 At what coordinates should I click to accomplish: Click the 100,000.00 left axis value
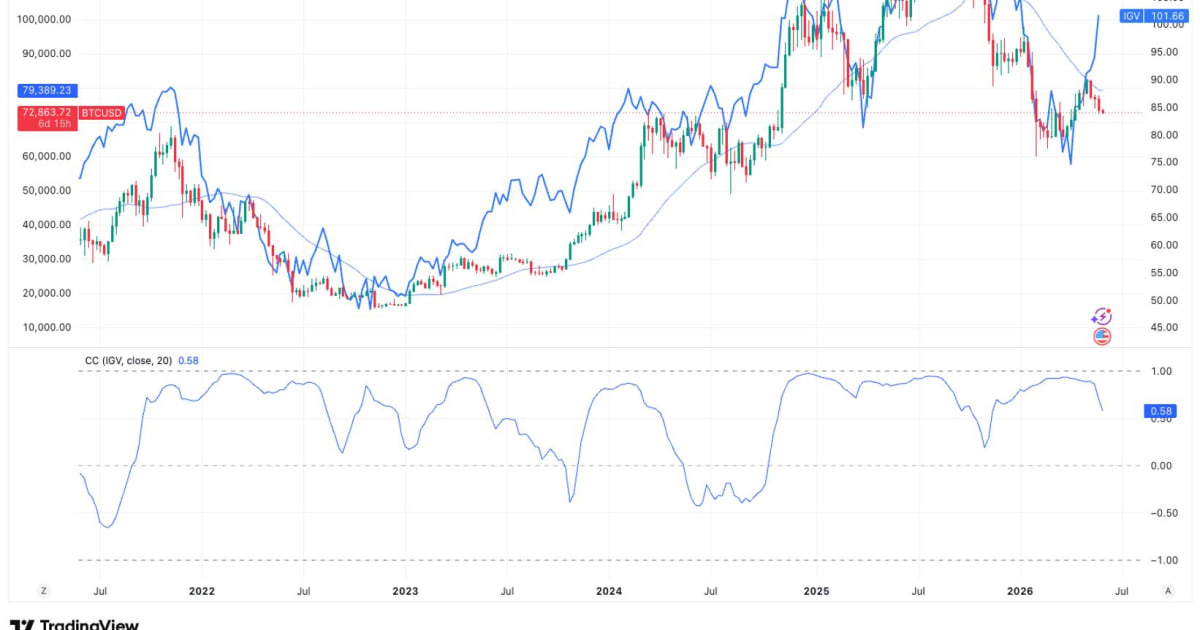tap(44, 20)
